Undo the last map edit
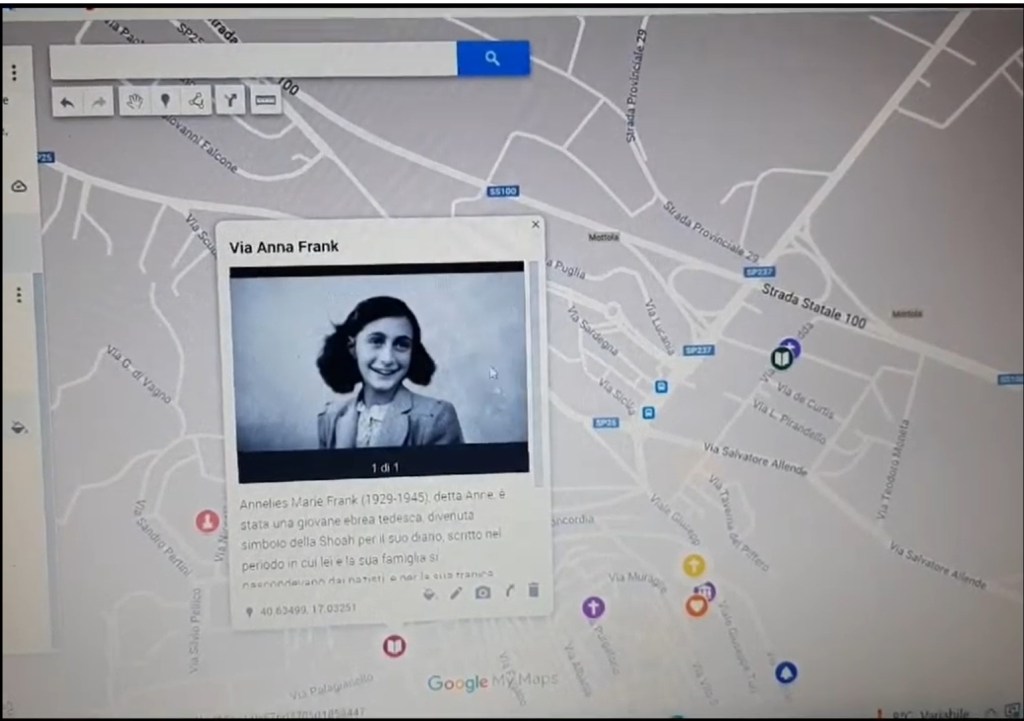Viewport: 1024px width, 721px height. point(68,101)
